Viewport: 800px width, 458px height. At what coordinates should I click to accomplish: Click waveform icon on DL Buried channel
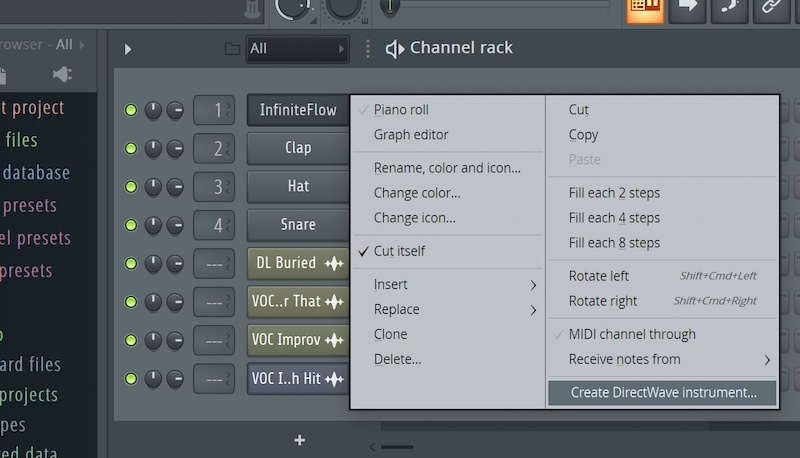pos(334,263)
